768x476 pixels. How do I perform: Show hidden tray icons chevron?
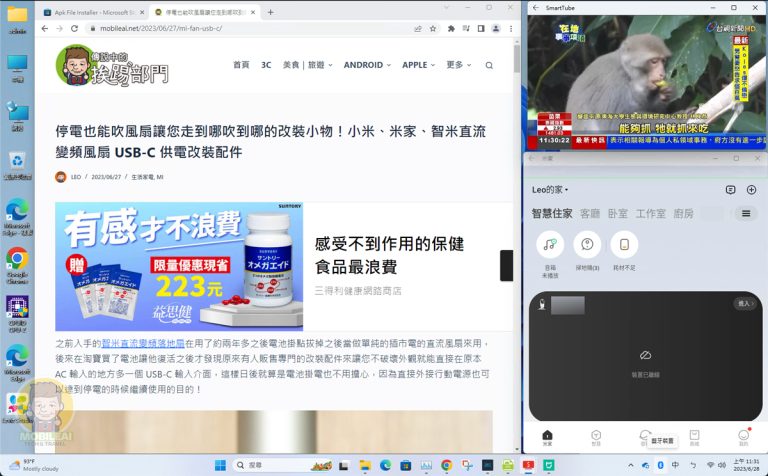pyautogui.click(x=630, y=465)
